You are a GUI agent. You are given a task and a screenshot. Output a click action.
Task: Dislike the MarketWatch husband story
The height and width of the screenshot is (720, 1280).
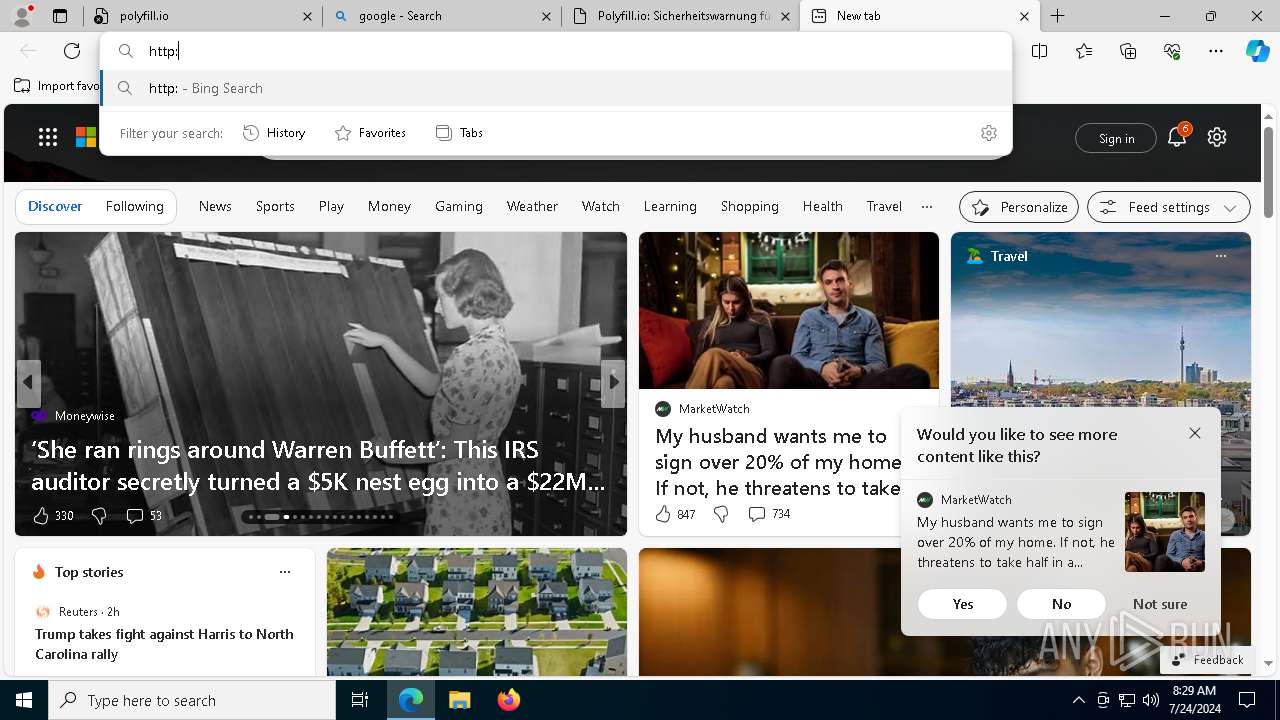coord(721,514)
